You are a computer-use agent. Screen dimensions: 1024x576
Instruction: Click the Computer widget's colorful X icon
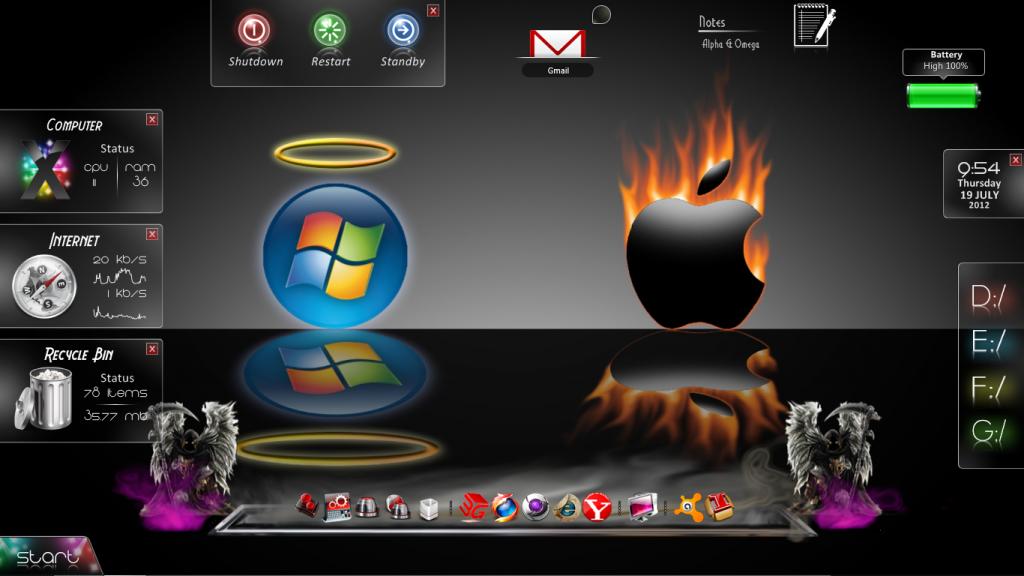coord(44,170)
